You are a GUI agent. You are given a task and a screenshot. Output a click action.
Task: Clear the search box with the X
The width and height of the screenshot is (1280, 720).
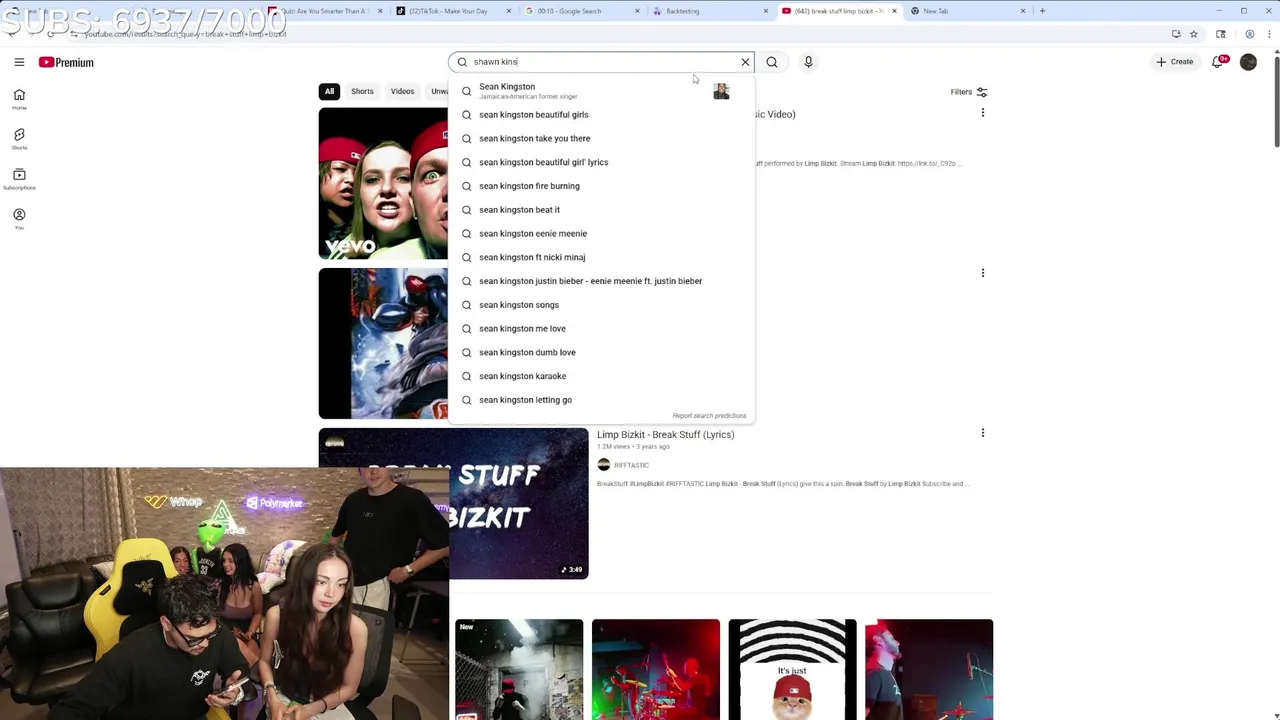click(745, 62)
